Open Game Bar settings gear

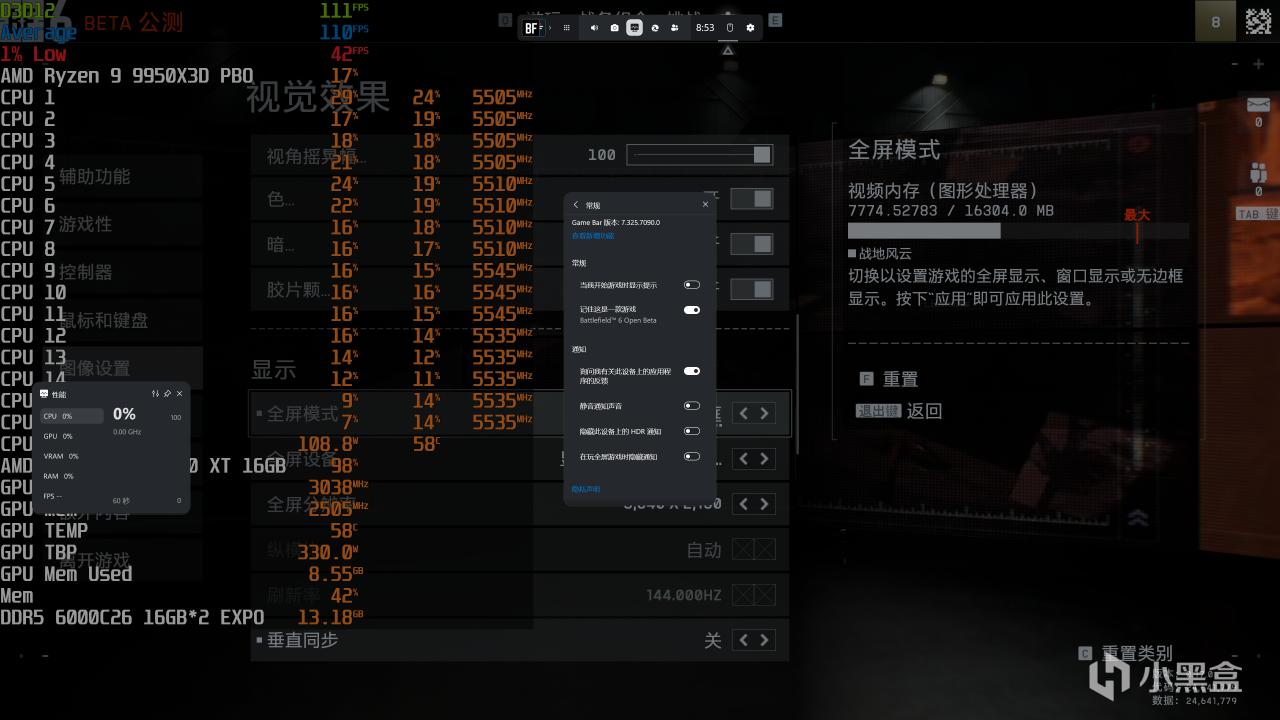click(750, 28)
